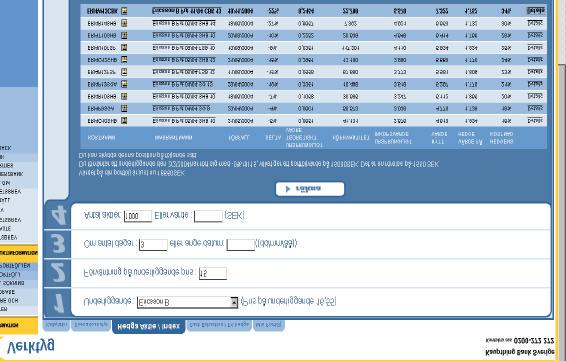The width and height of the screenshot is (566, 361).
Task: Click the price expectation field containing 15
Action: click(x=213, y=273)
